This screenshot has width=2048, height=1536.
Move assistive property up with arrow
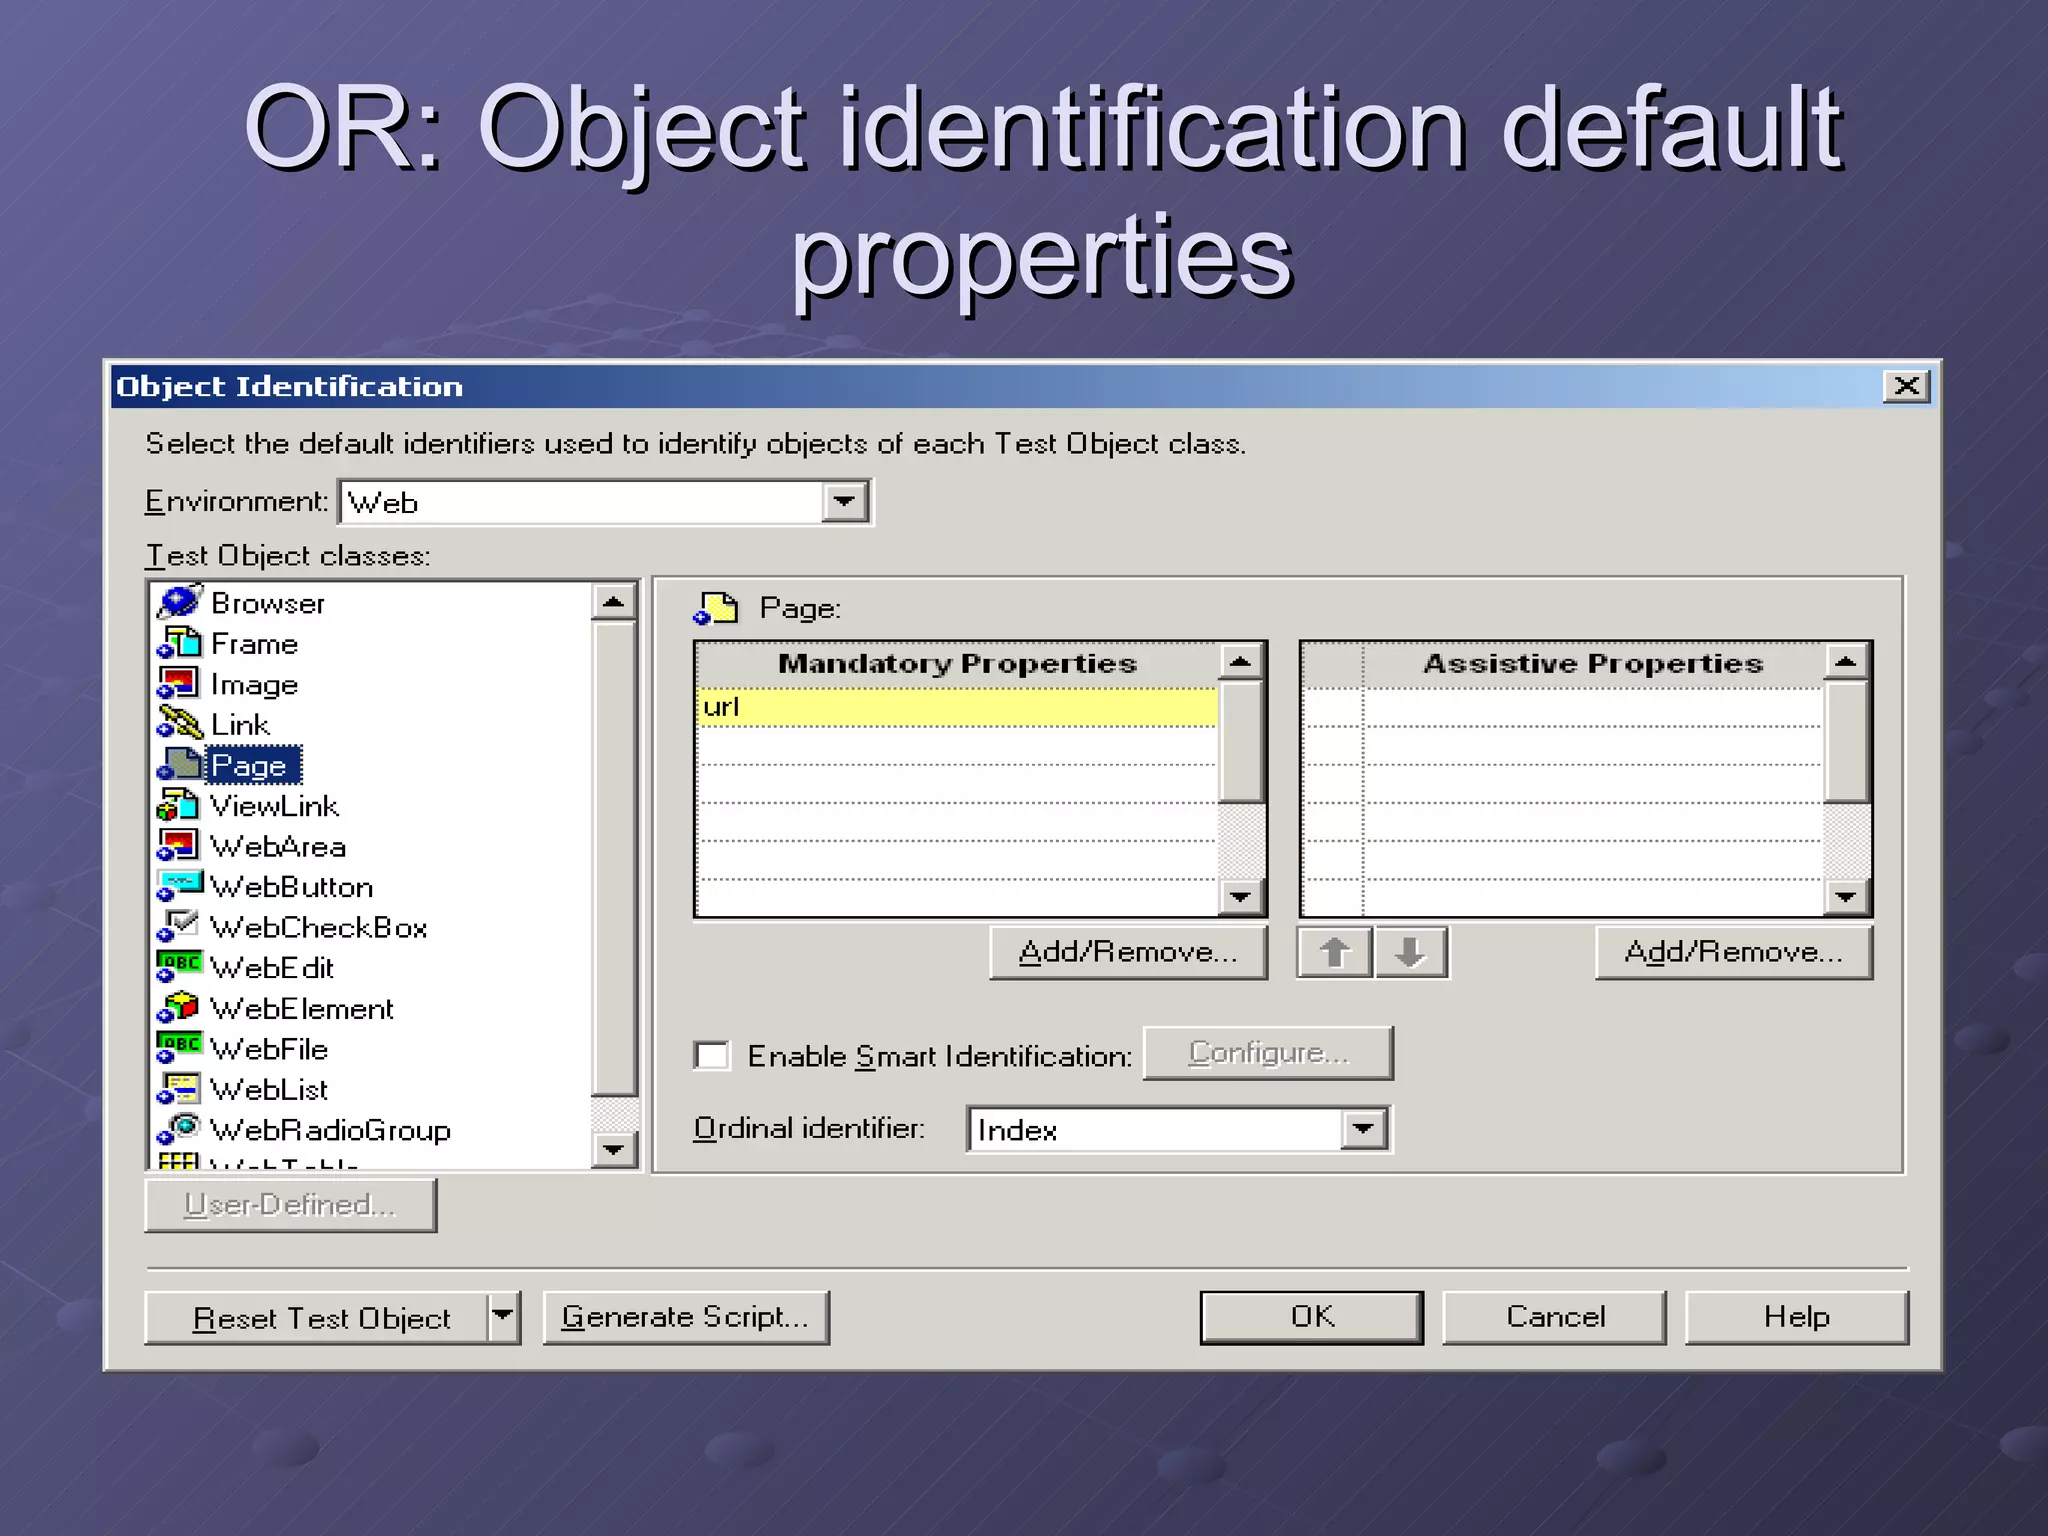1335,952
